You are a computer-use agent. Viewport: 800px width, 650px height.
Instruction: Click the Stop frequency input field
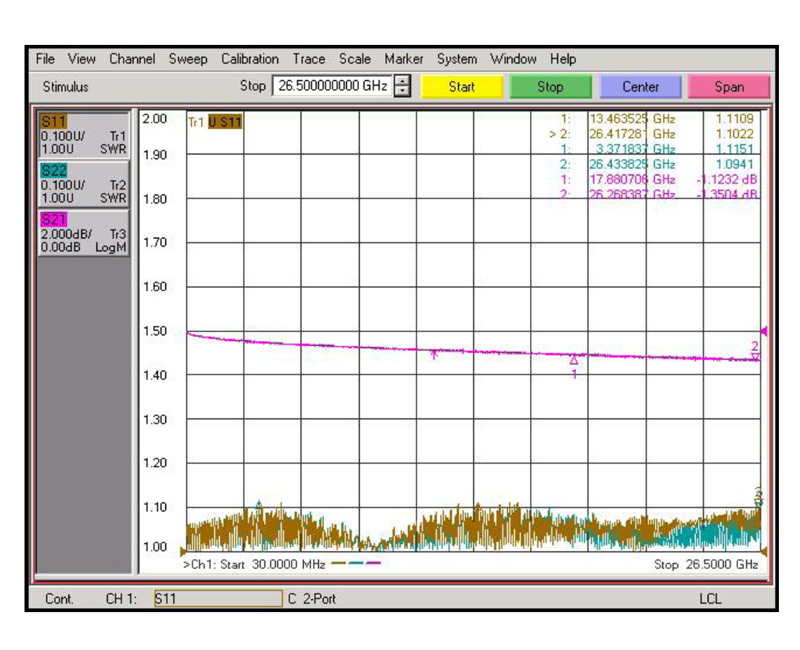[x=331, y=87]
